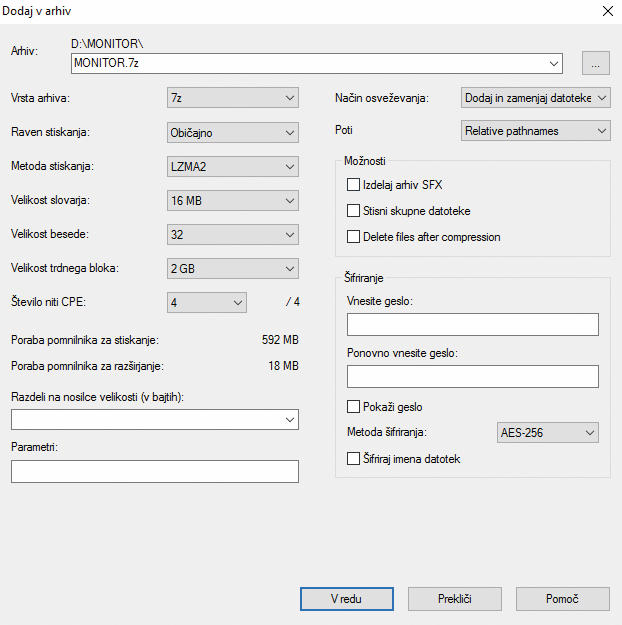Check Delete files after compression
Screen dimensions: 622x625
[x=353, y=237]
